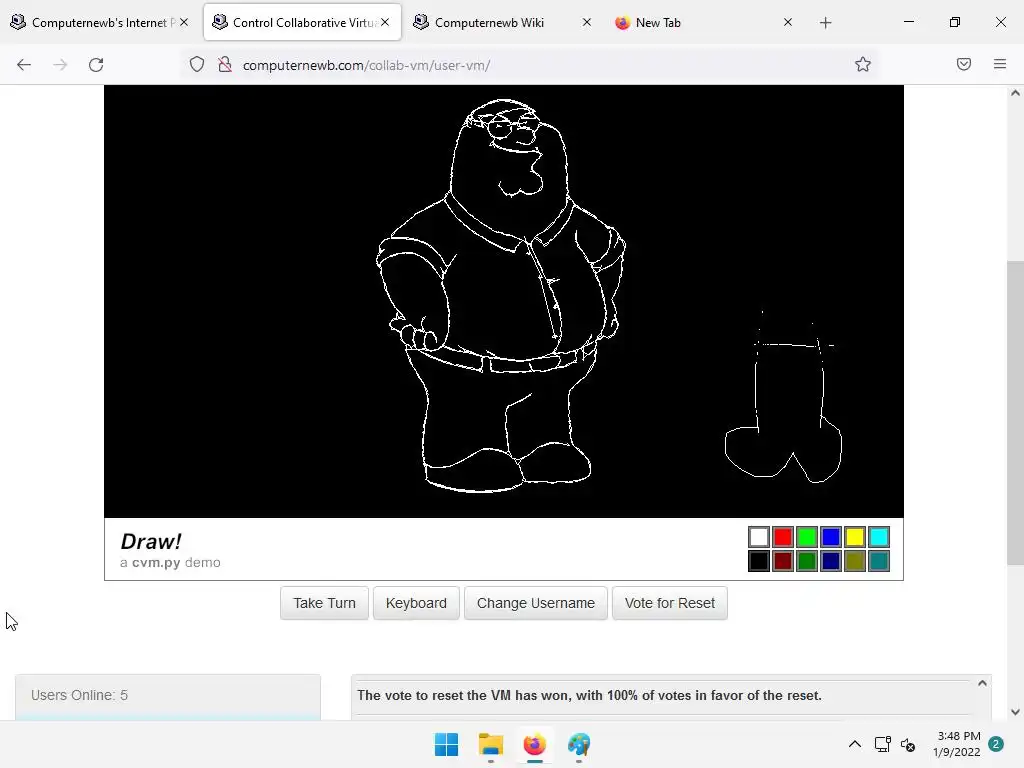The image size is (1024, 768).
Task: Pick the olive color swatch
Action: tap(855, 561)
